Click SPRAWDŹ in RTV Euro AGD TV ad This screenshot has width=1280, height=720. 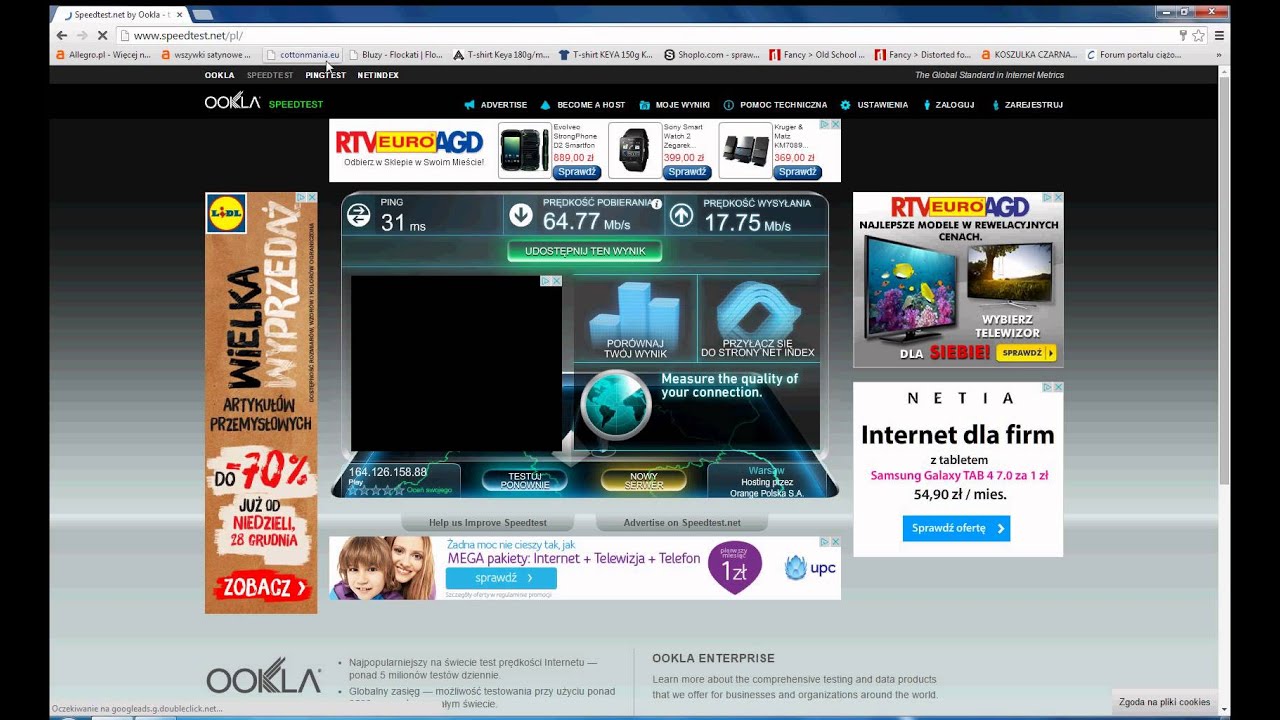1027,353
